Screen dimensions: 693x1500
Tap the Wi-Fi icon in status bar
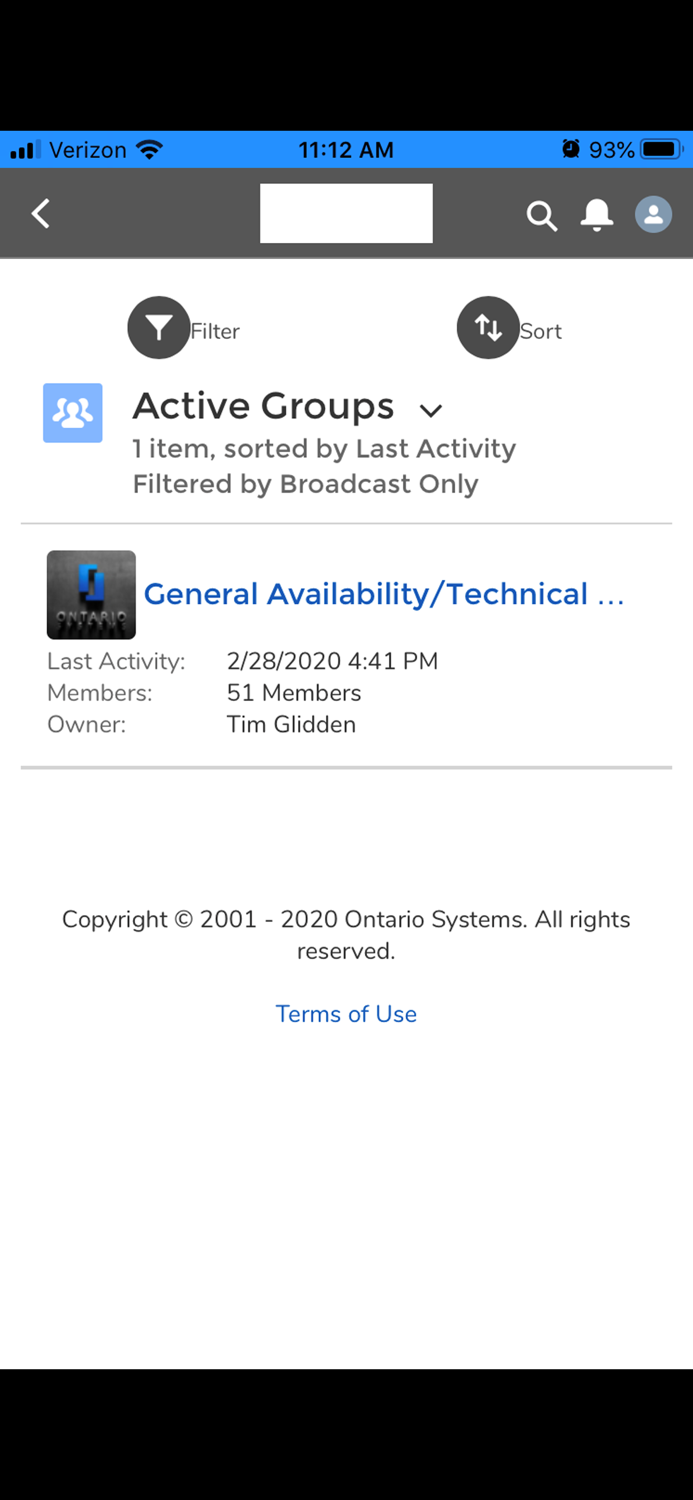coord(148,149)
